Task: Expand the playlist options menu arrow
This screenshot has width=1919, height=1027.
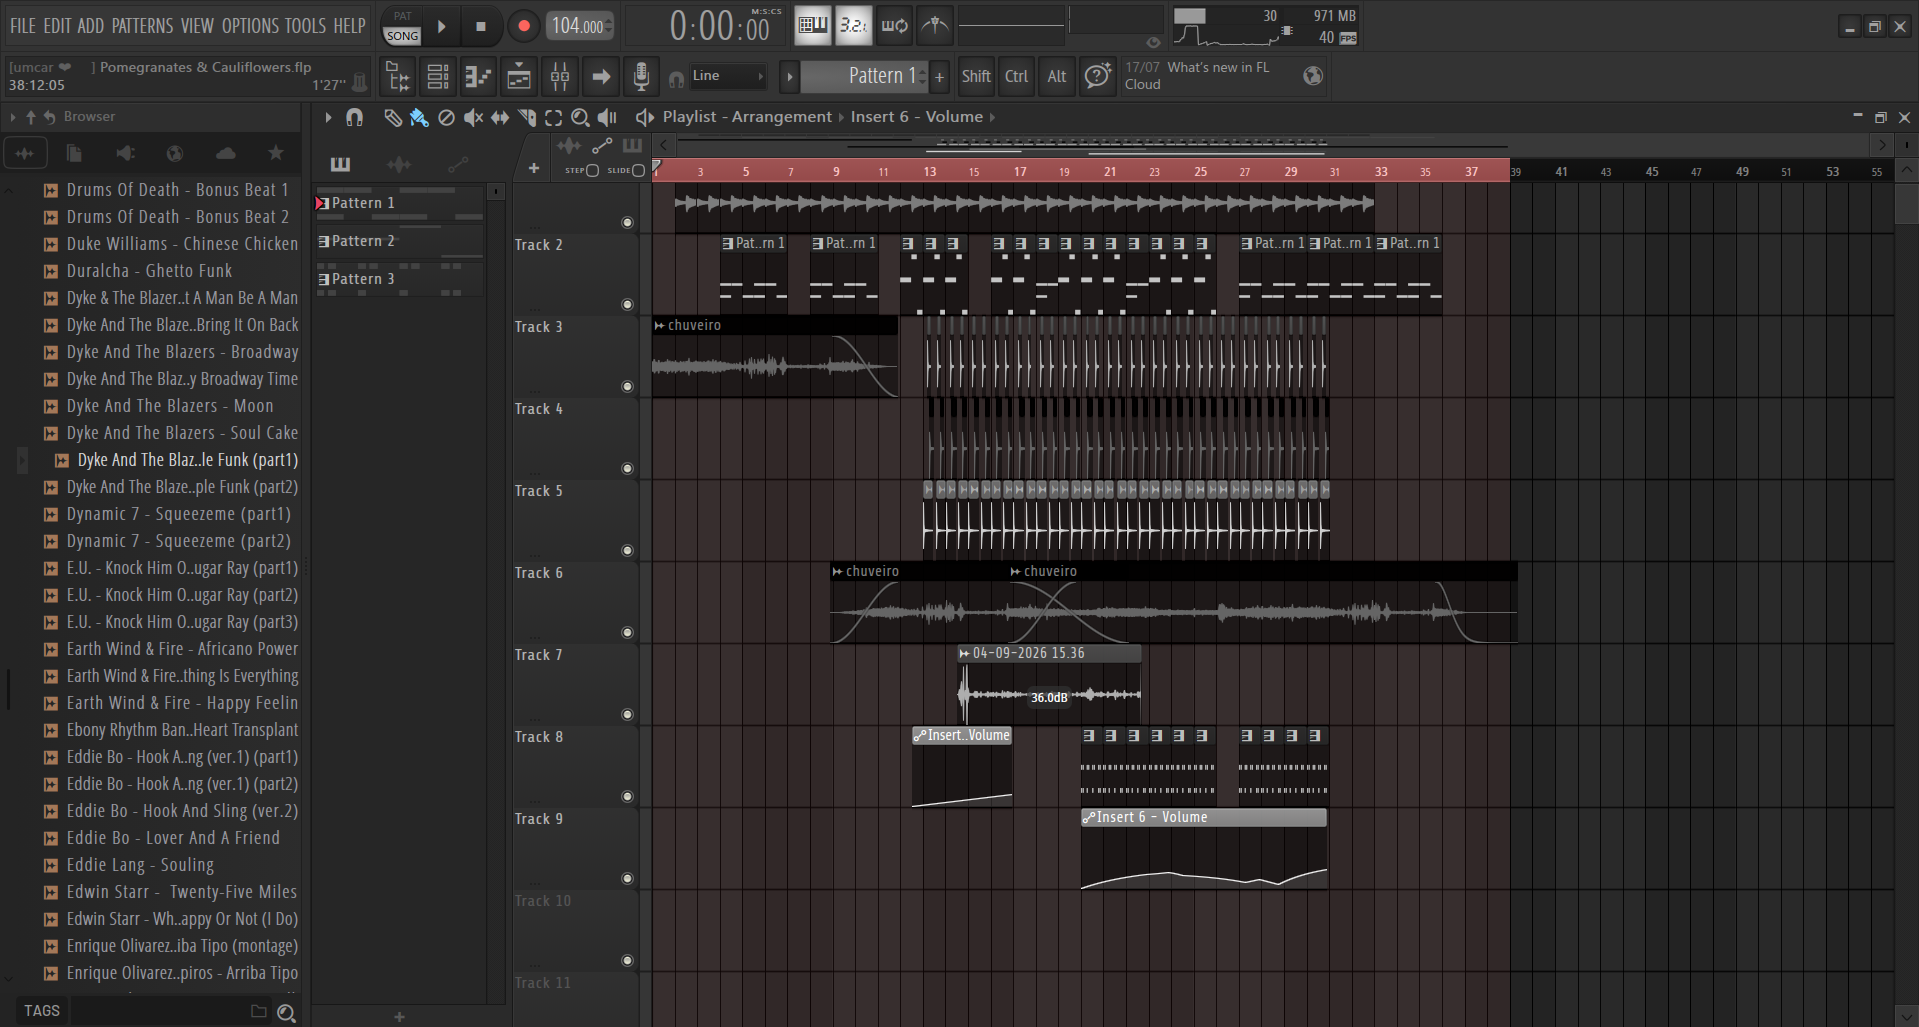Action: pos(327,118)
